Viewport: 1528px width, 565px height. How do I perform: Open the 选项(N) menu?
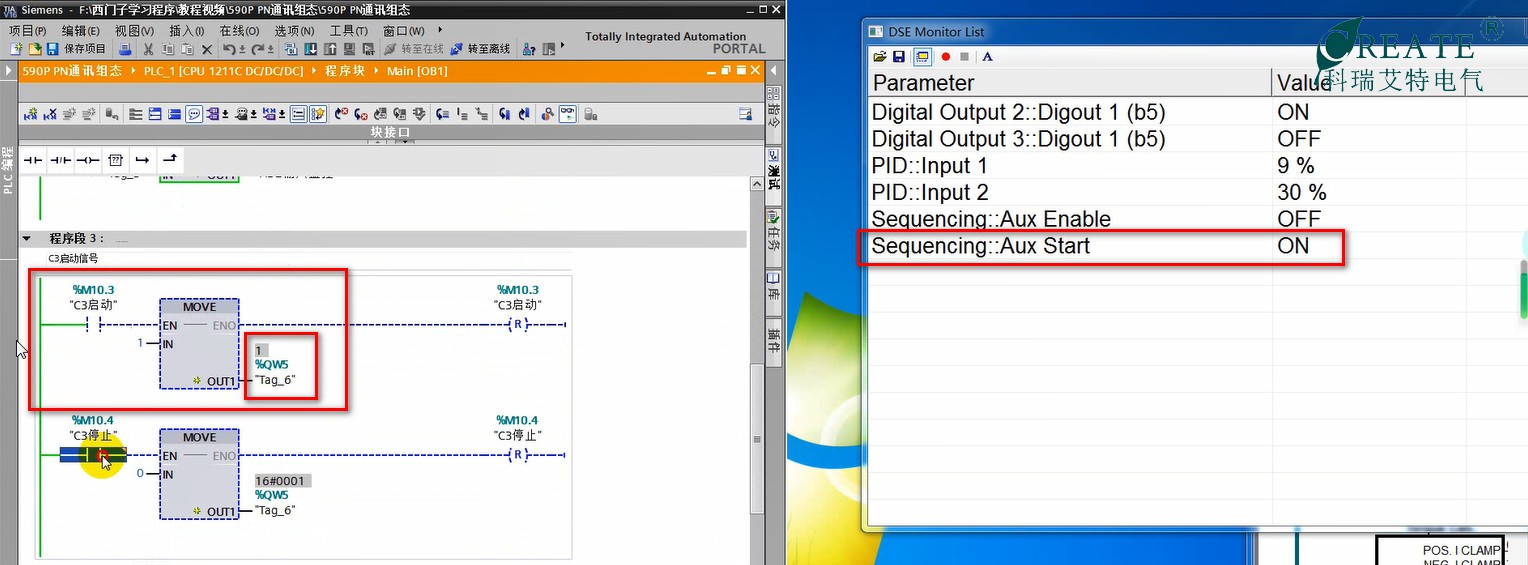point(294,30)
